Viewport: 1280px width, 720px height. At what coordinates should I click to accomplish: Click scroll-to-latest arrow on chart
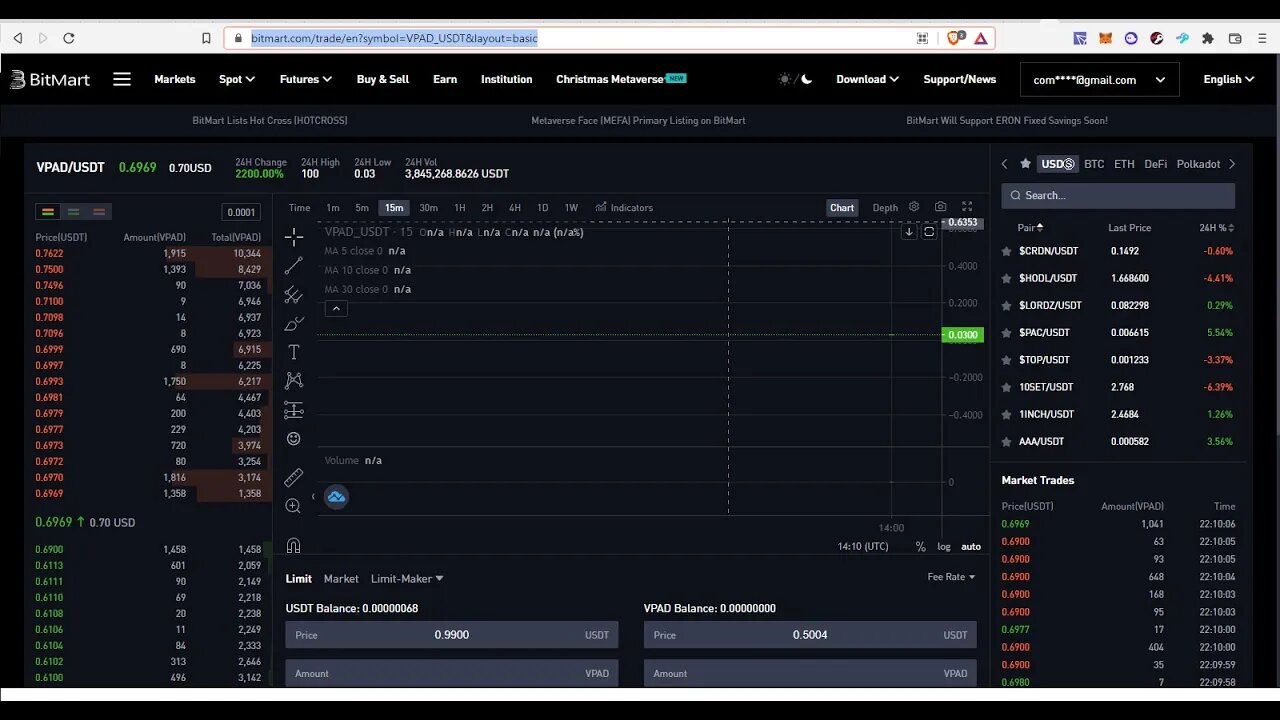pyautogui.click(x=908, y=232)
